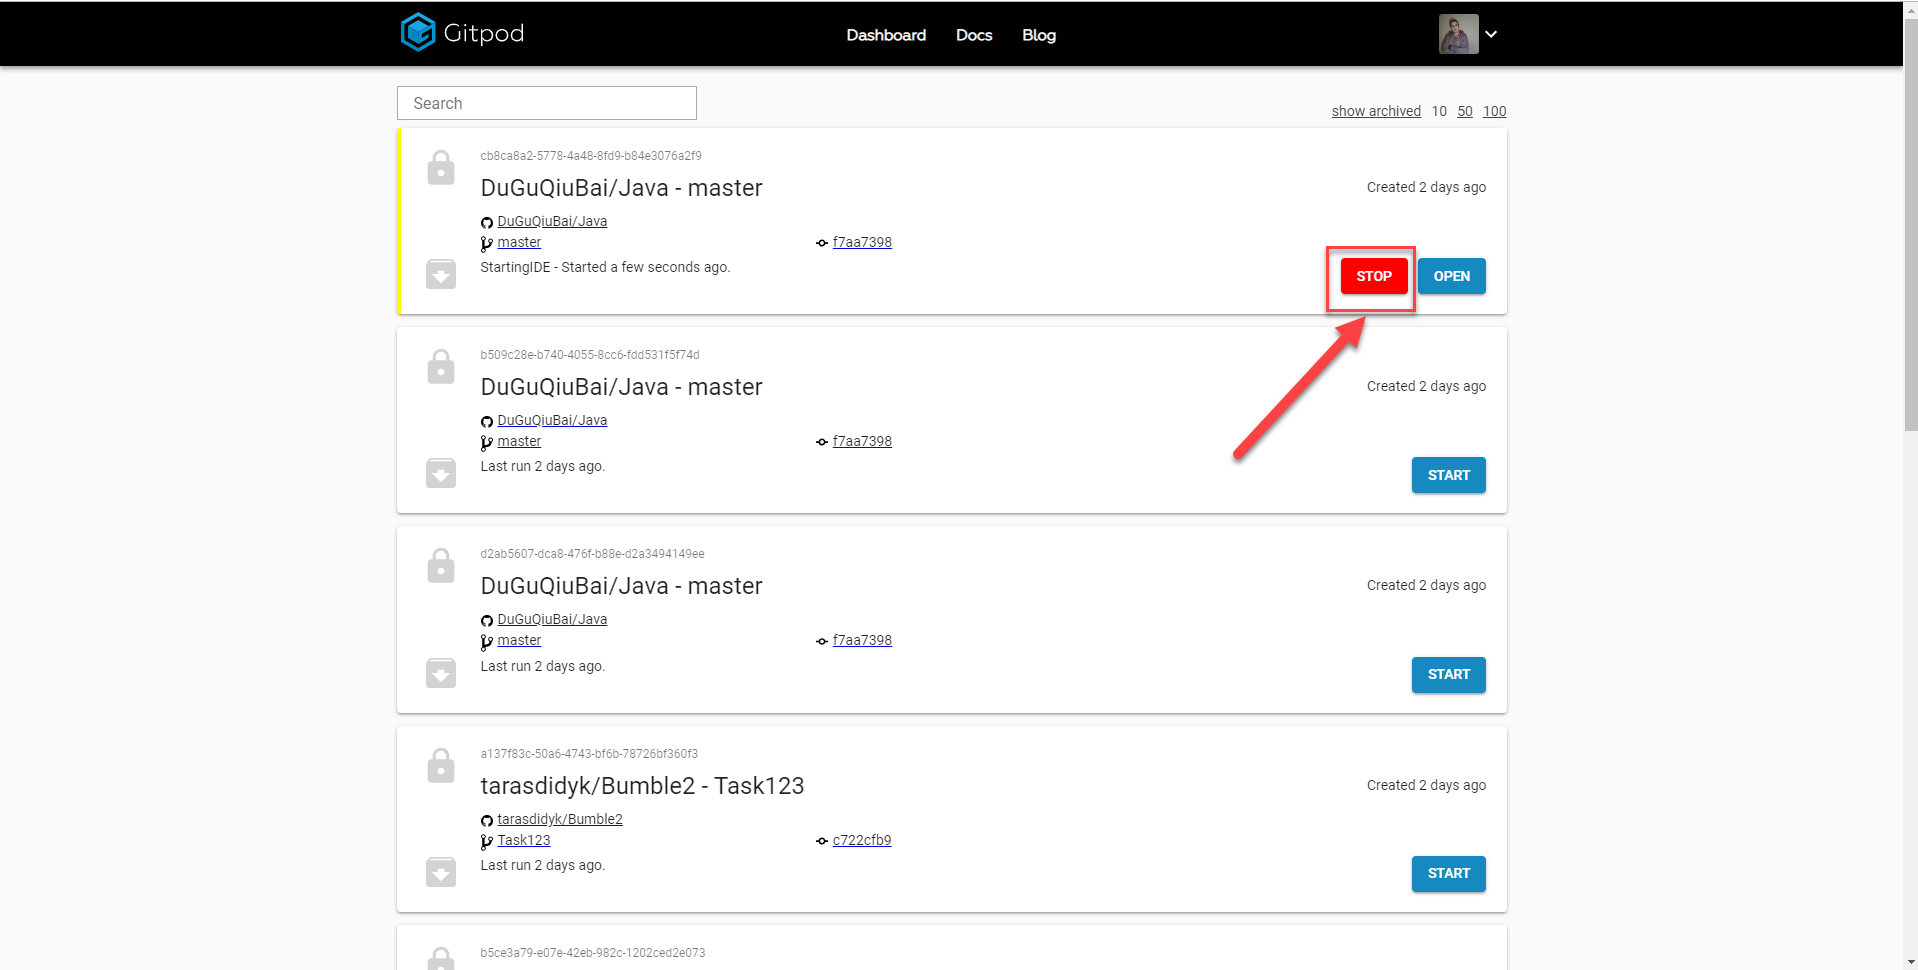Screen dimensions: 1918x970
Task: Open DuGuQiuBai/Java repo link in b509c28e card
Action: coord(552,420)
